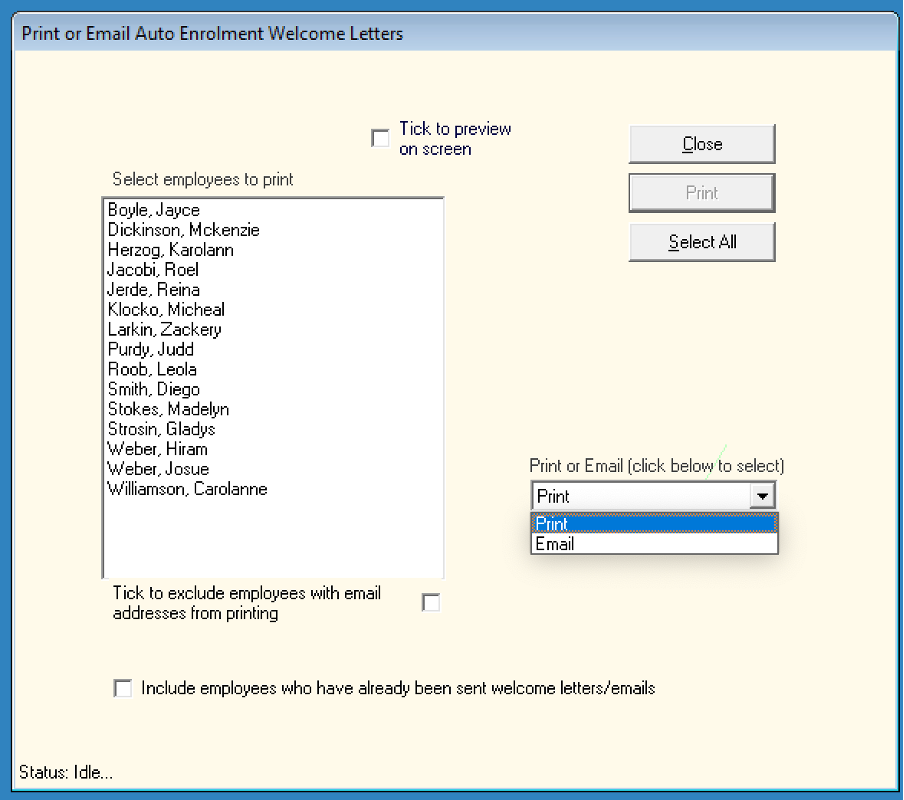Select employee Weber, Josue
This screenshot has height=800, width=904.
[158, 470]
